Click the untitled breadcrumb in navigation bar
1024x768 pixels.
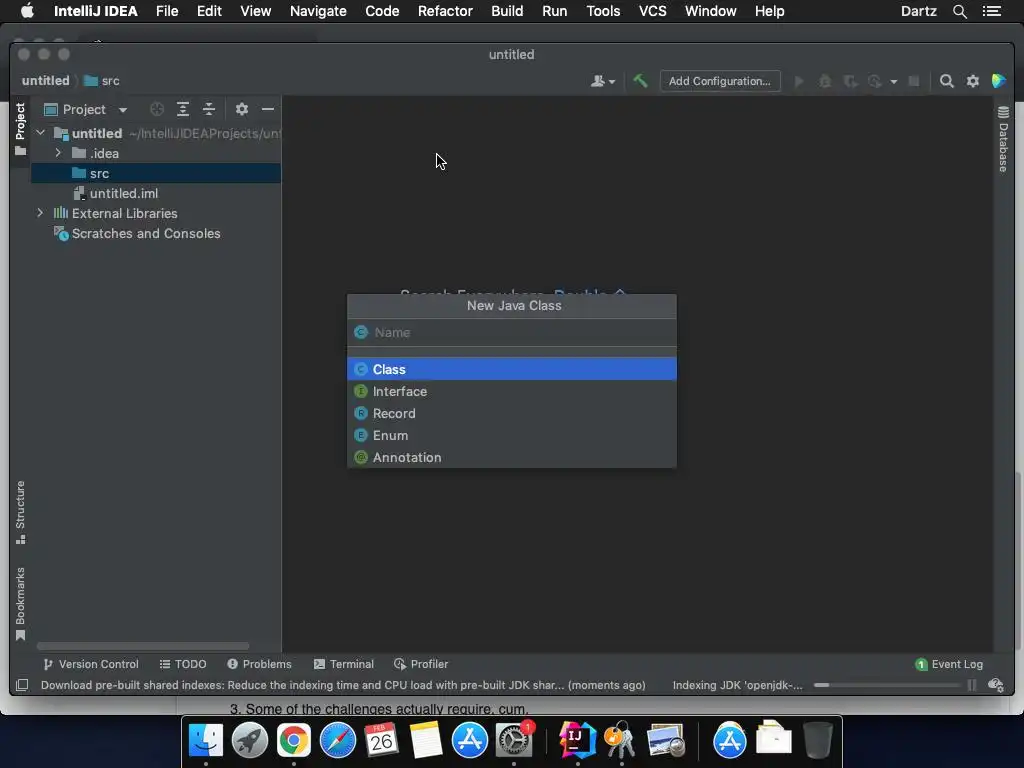[x=46, y=80]
